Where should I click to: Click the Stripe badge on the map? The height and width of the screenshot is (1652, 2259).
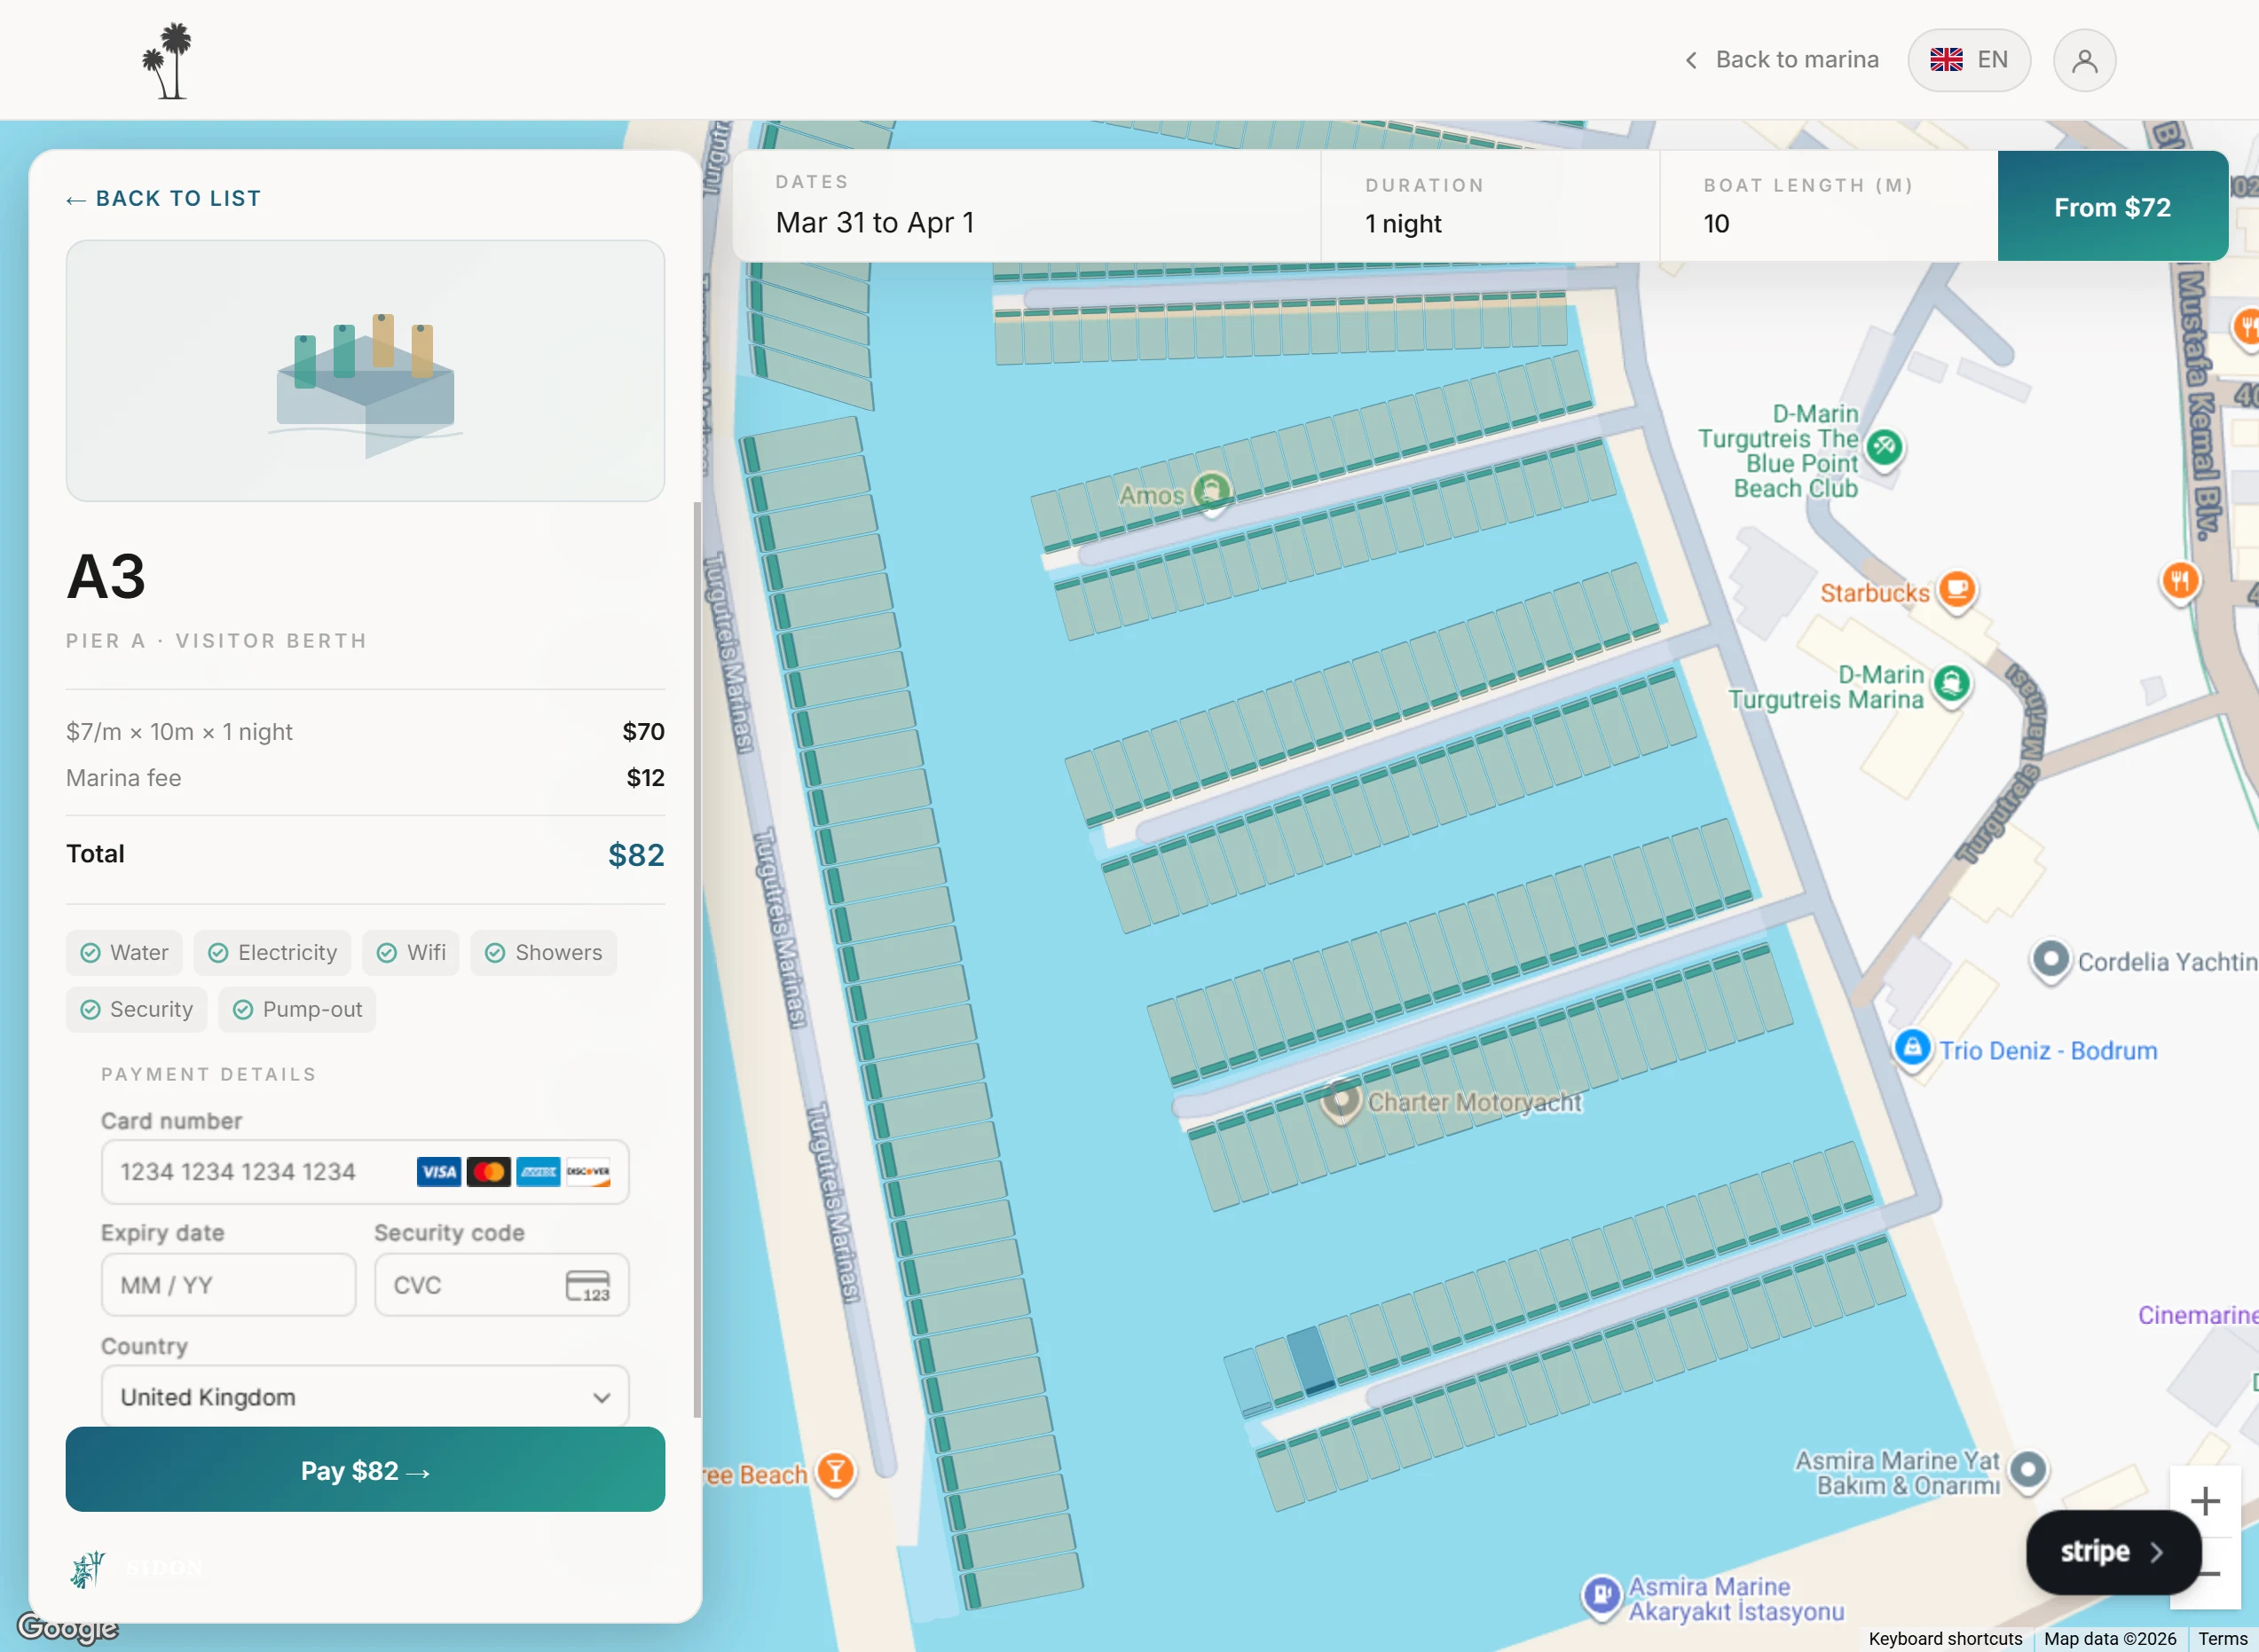(2112, 1551)
